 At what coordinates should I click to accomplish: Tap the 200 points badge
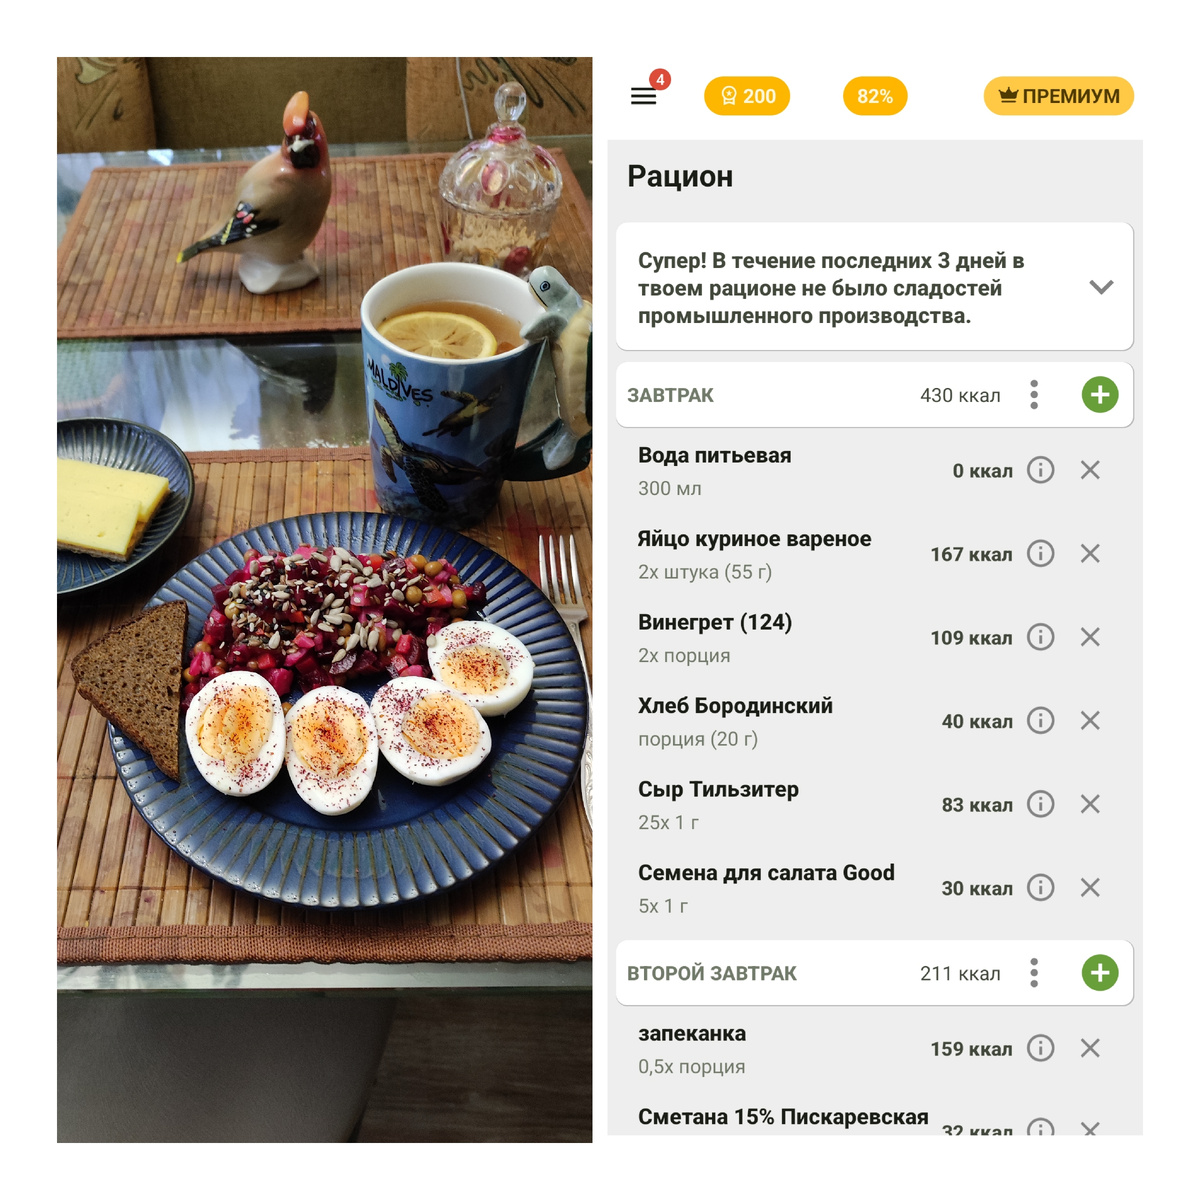tap(747, 96)
